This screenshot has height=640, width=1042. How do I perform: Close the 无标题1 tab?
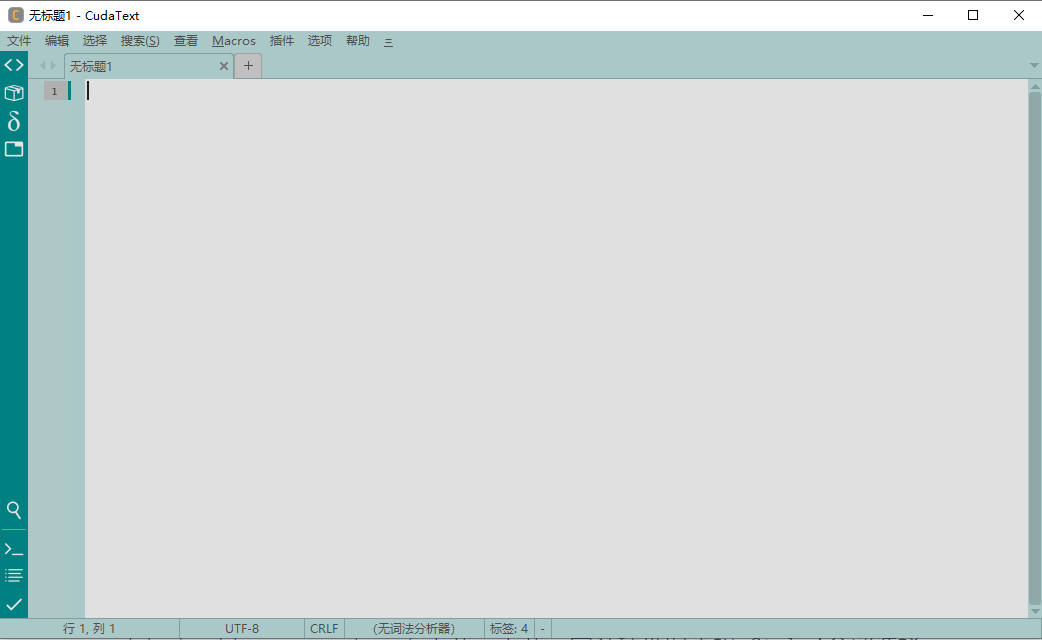pos(224,66)
